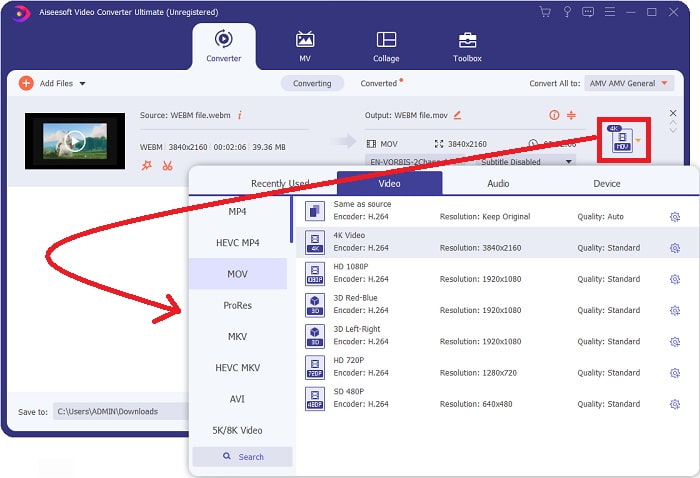This screenshot has height=478, width=700.
Task: Open the cut scissors tool
Action: coord(167,166)
